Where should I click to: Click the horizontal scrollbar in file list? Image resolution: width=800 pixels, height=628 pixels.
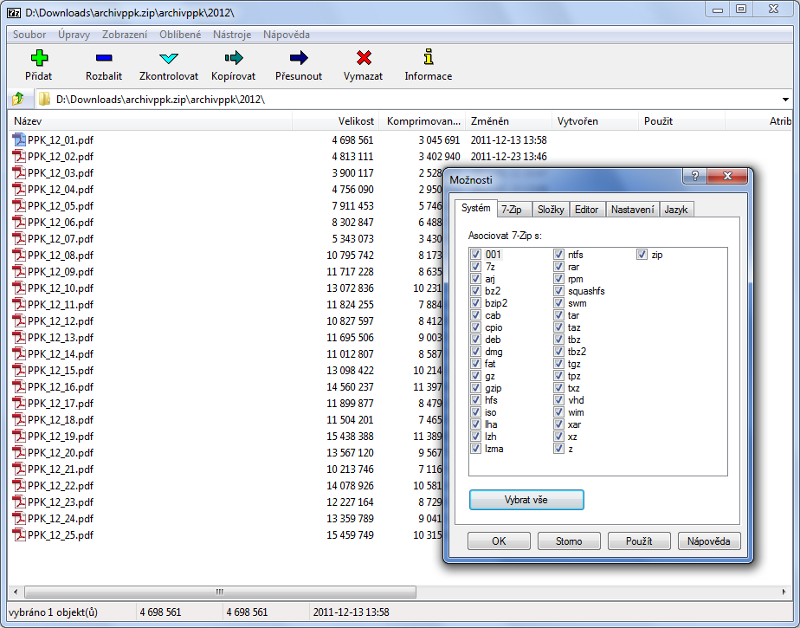220,592
